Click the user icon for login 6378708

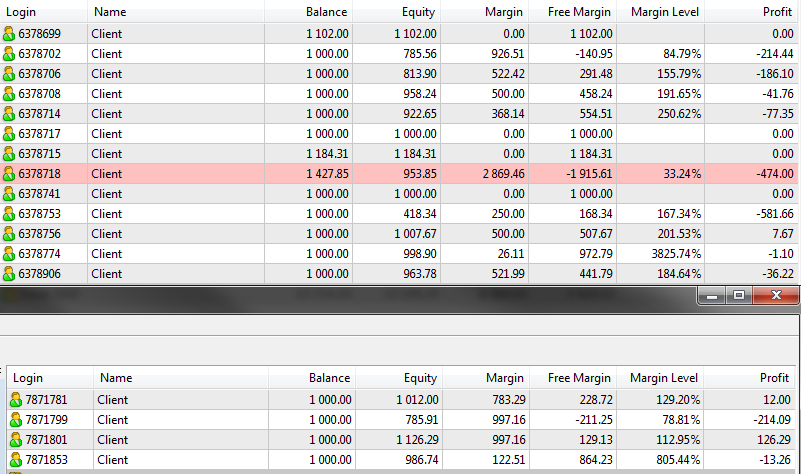point(9,93)
